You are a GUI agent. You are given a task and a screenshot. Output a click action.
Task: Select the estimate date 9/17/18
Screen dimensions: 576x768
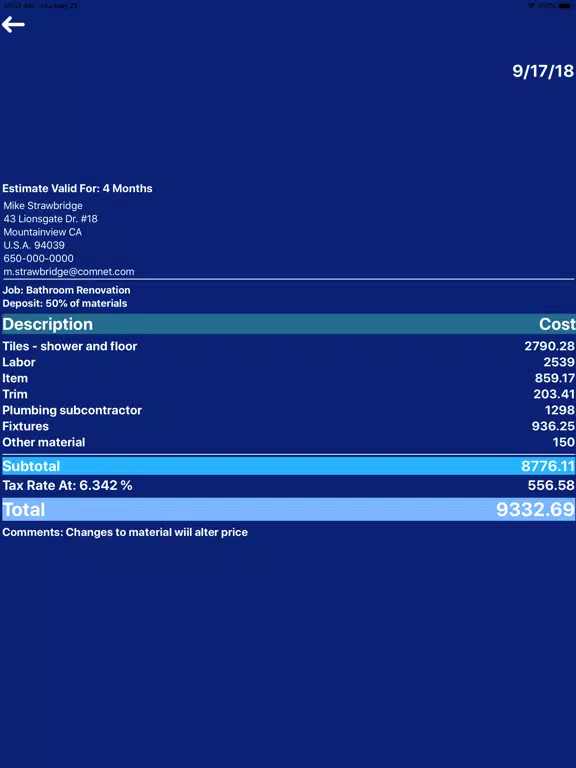click(x=543, y=71)
